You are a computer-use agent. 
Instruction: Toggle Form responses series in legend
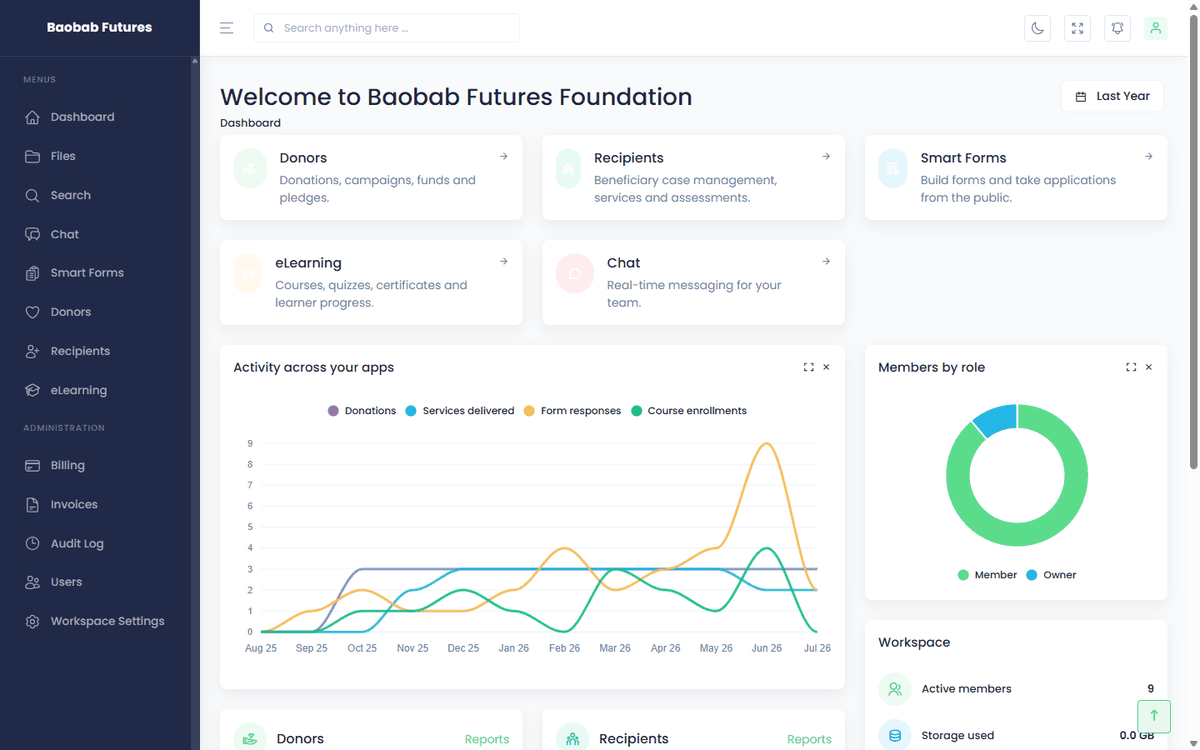coord(572,411)
